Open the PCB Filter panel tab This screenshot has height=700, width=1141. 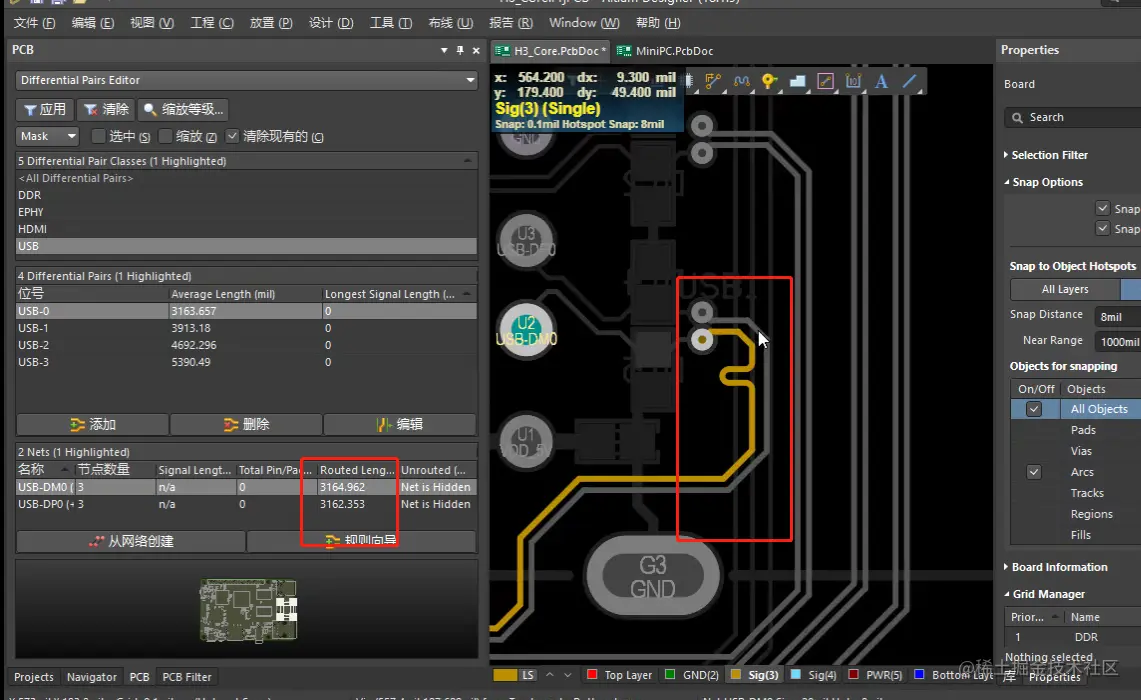tap(187, 677)
